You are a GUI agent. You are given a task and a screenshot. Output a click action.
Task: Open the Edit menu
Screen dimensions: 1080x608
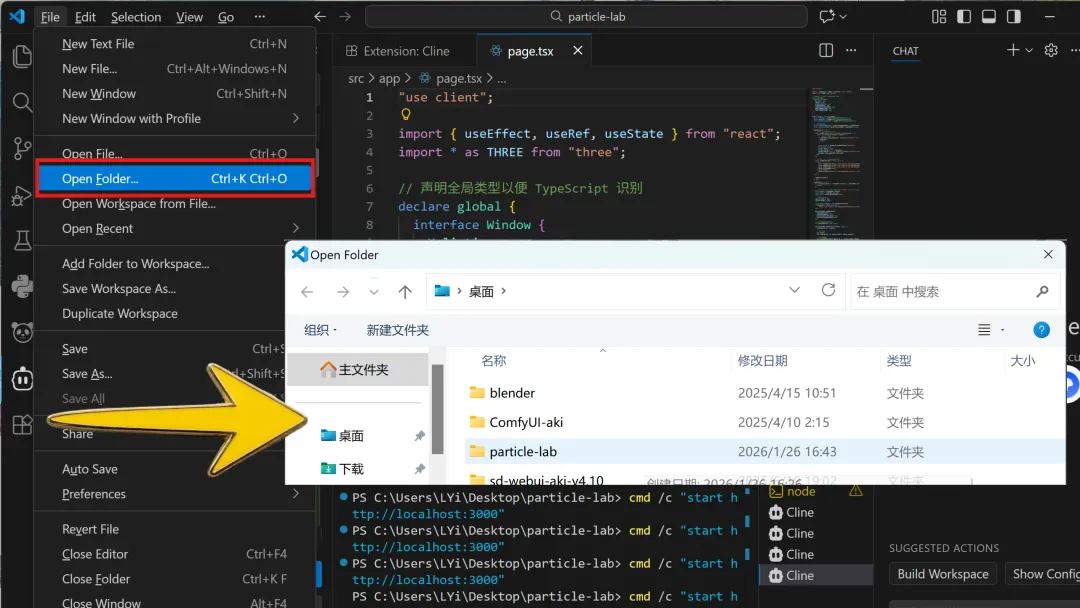[85, 17]
